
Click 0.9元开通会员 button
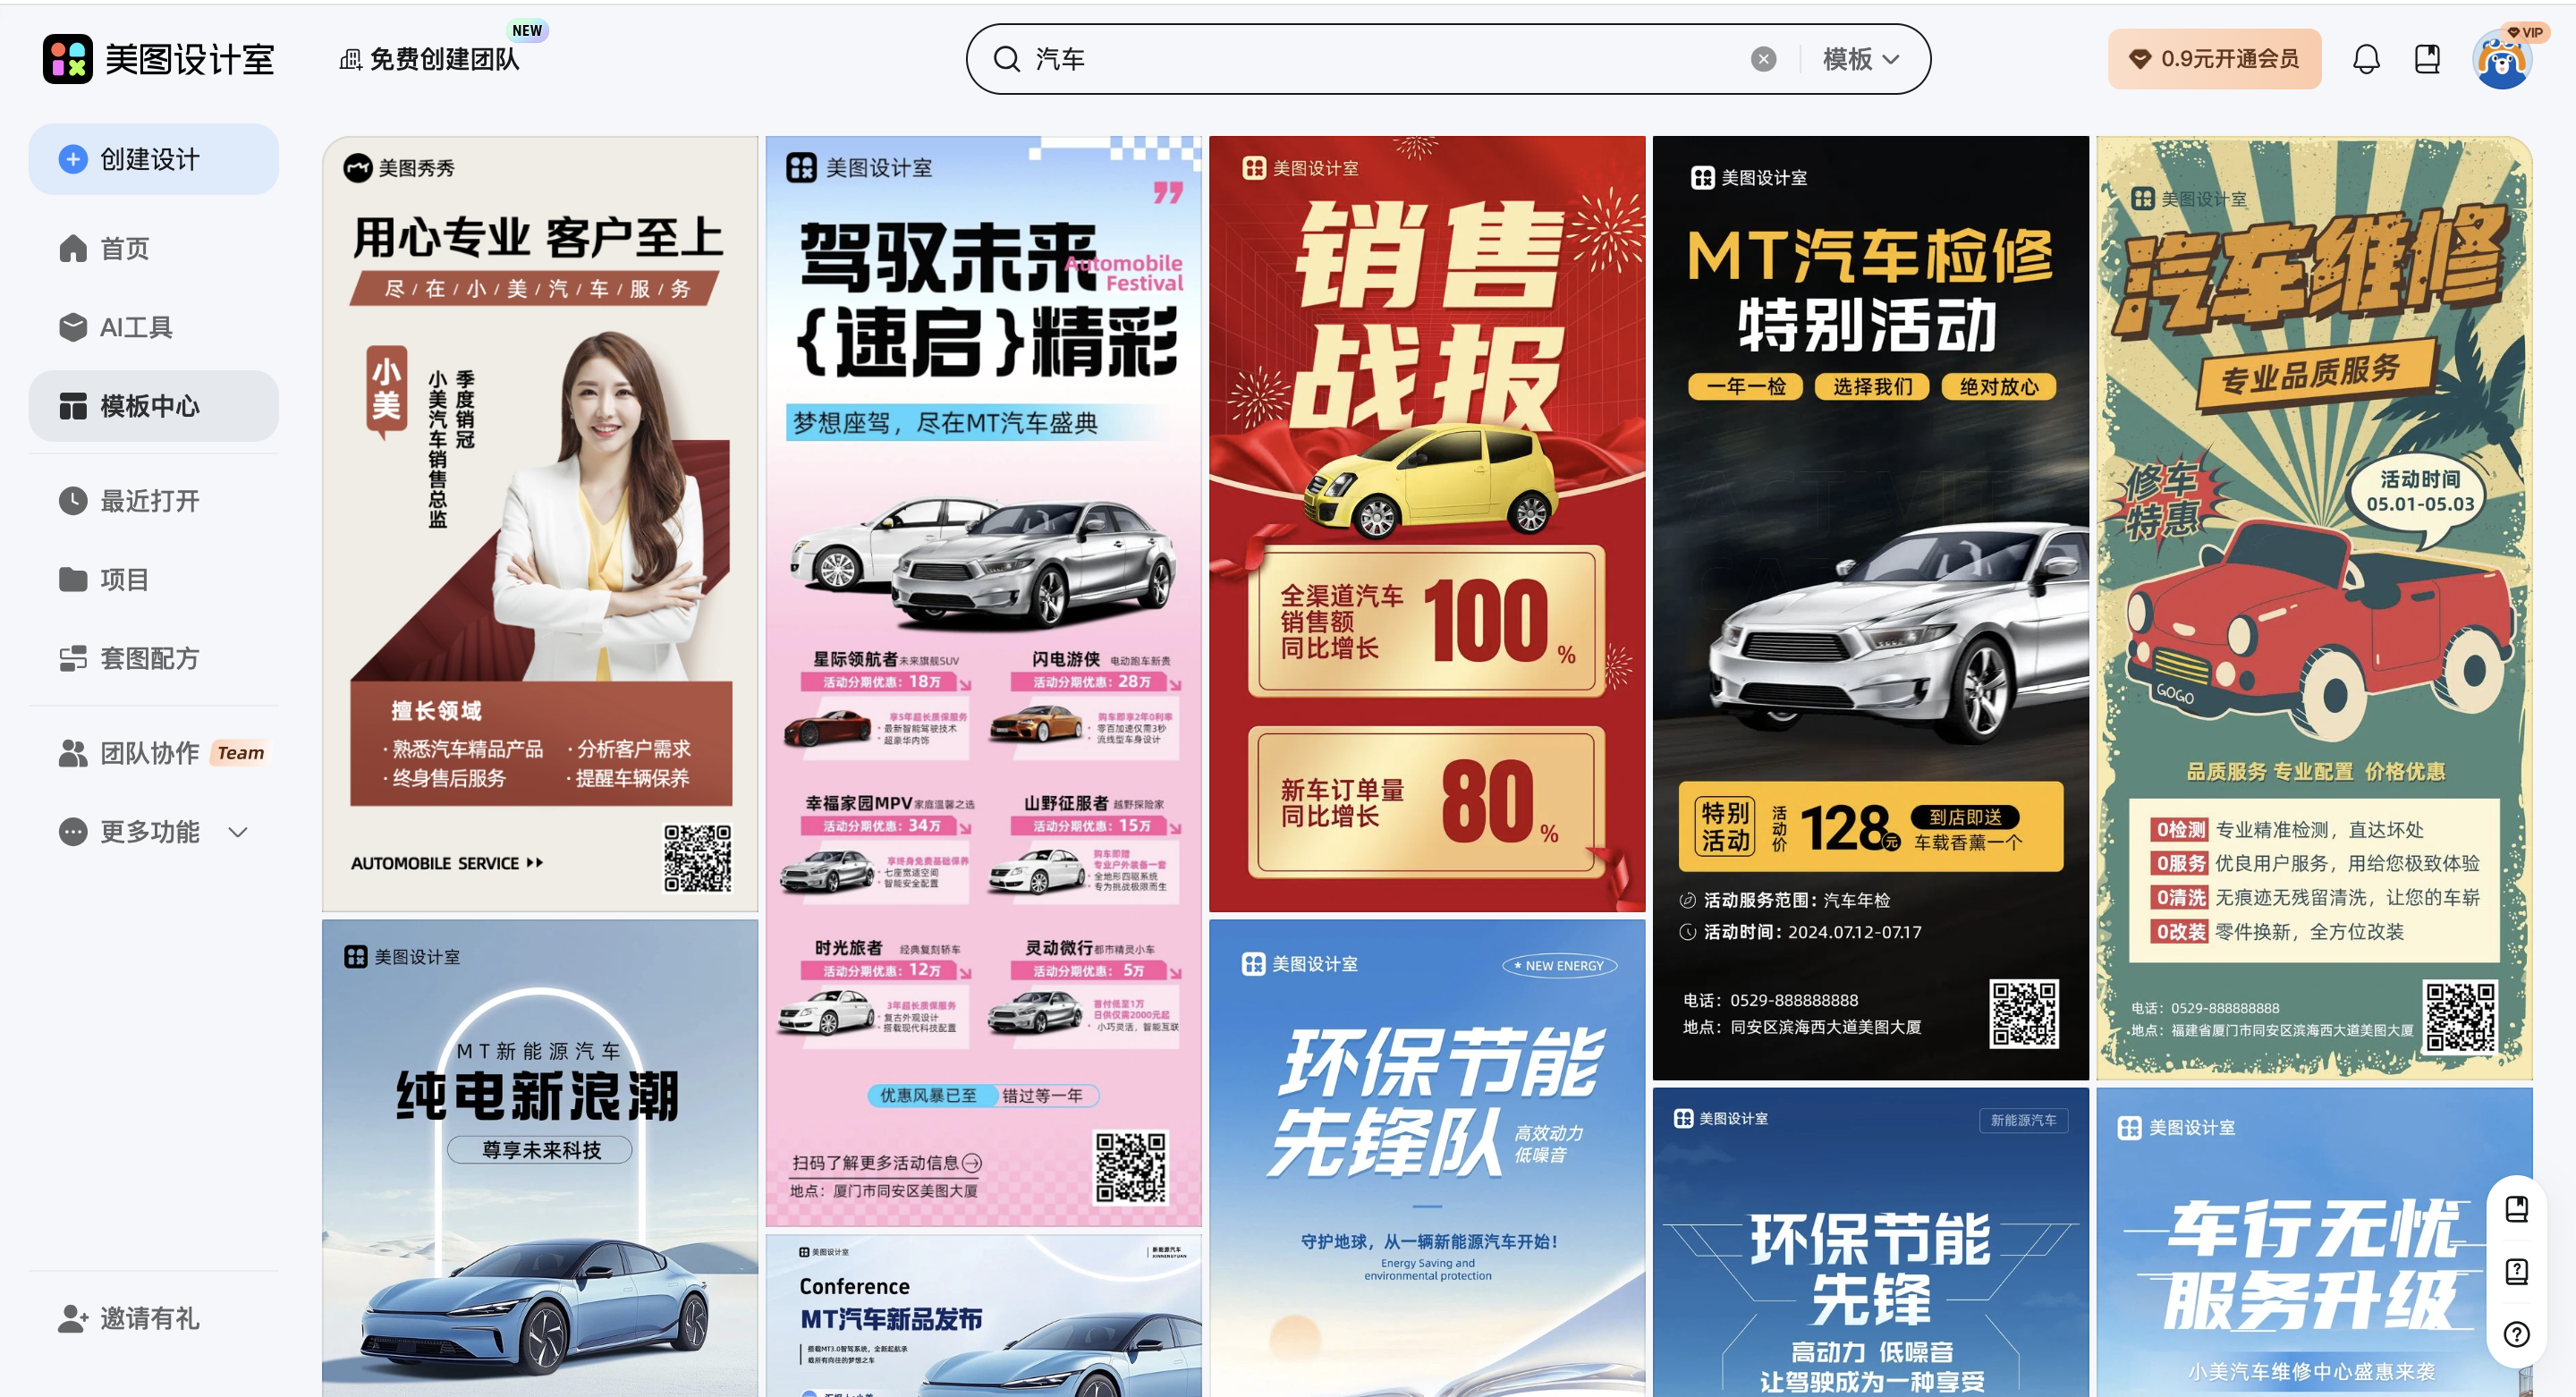[x=2214, y=59]
